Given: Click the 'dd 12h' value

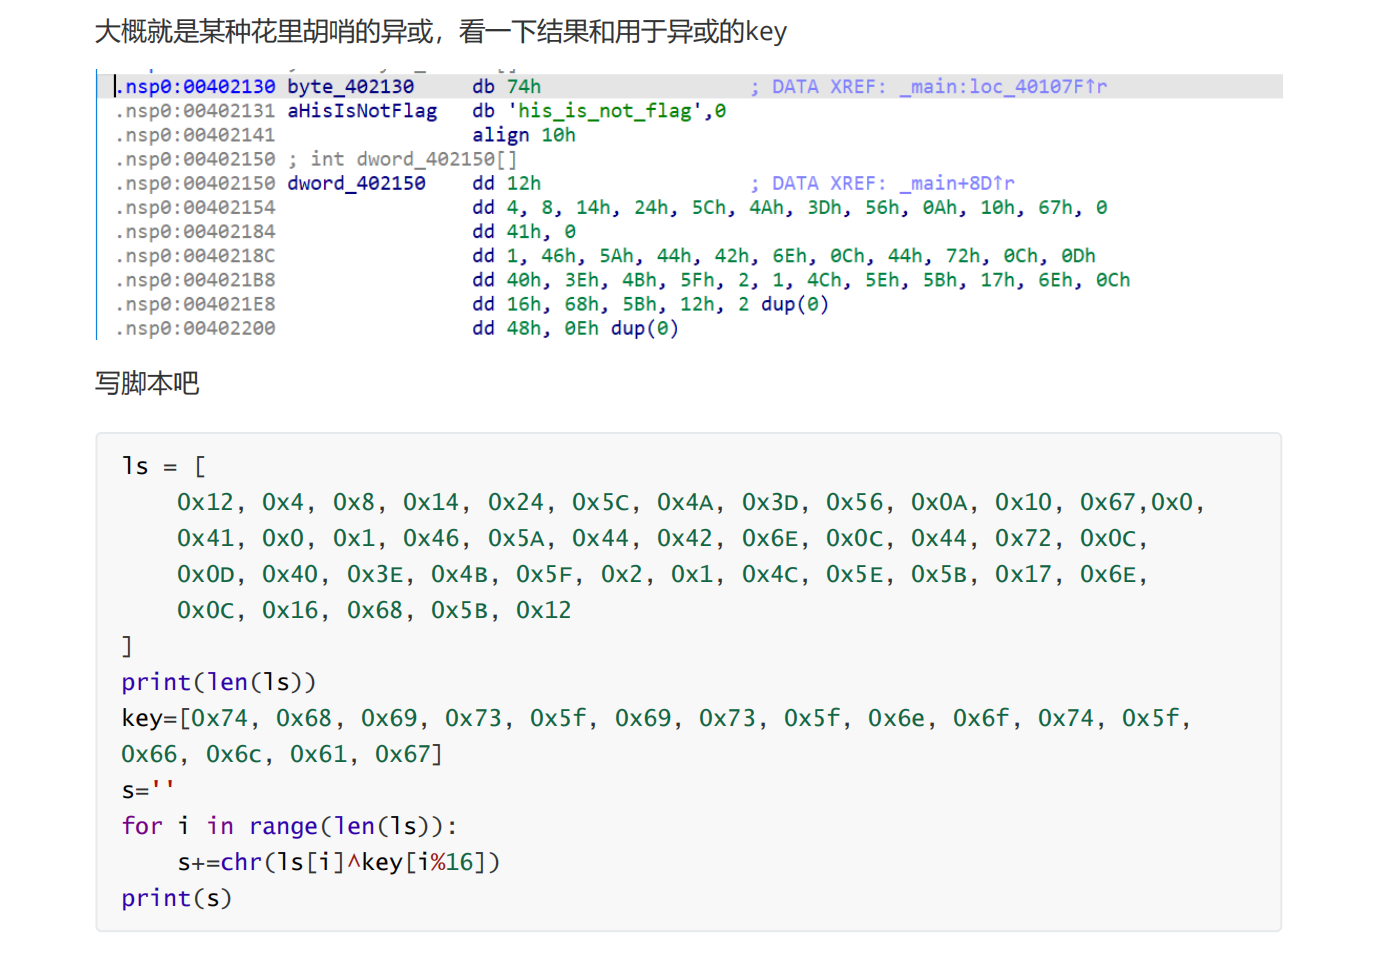Looking at the screenshot, I should pyautogui.click(x=507, y=184).
